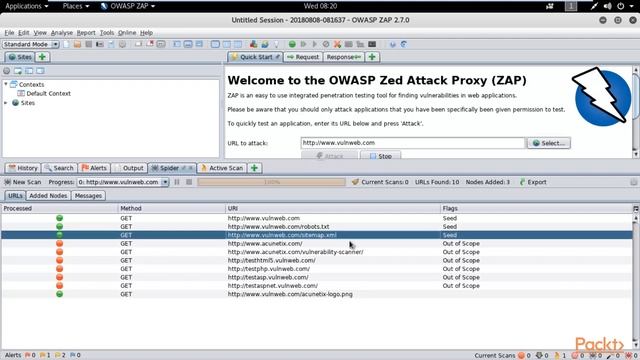Click the table column chooser icon at table corner
This screenshot has width=640, height=360.
point(636,209)
